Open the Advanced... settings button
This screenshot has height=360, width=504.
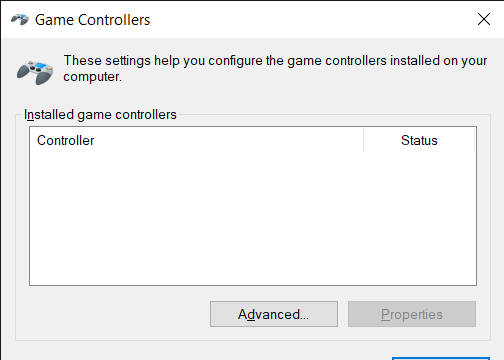pos(274,314)
